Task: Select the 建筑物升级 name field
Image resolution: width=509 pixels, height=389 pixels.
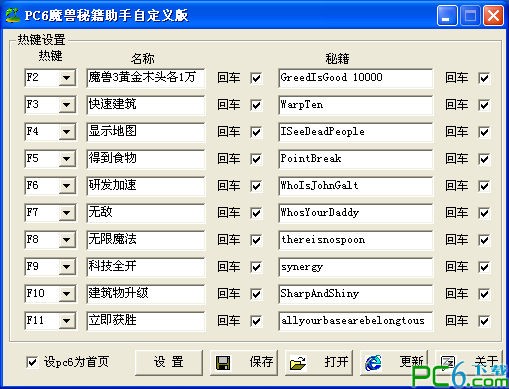Action: point(146,294)
